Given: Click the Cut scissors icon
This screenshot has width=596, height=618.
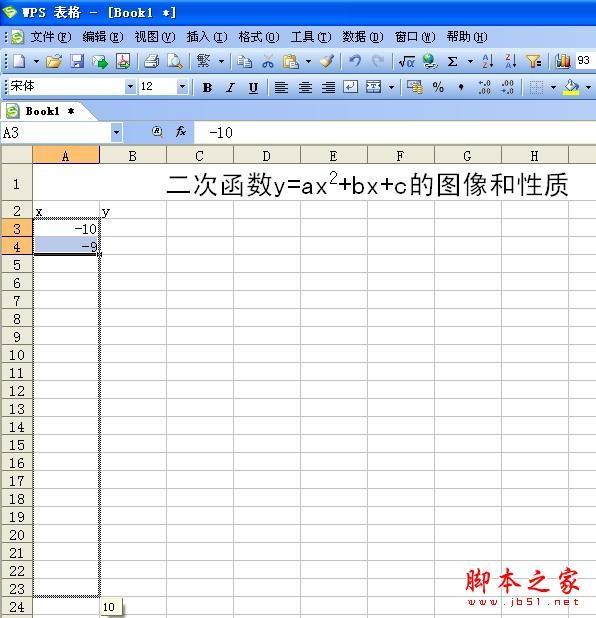Looking at the screenshot, I should pos(268,61).
